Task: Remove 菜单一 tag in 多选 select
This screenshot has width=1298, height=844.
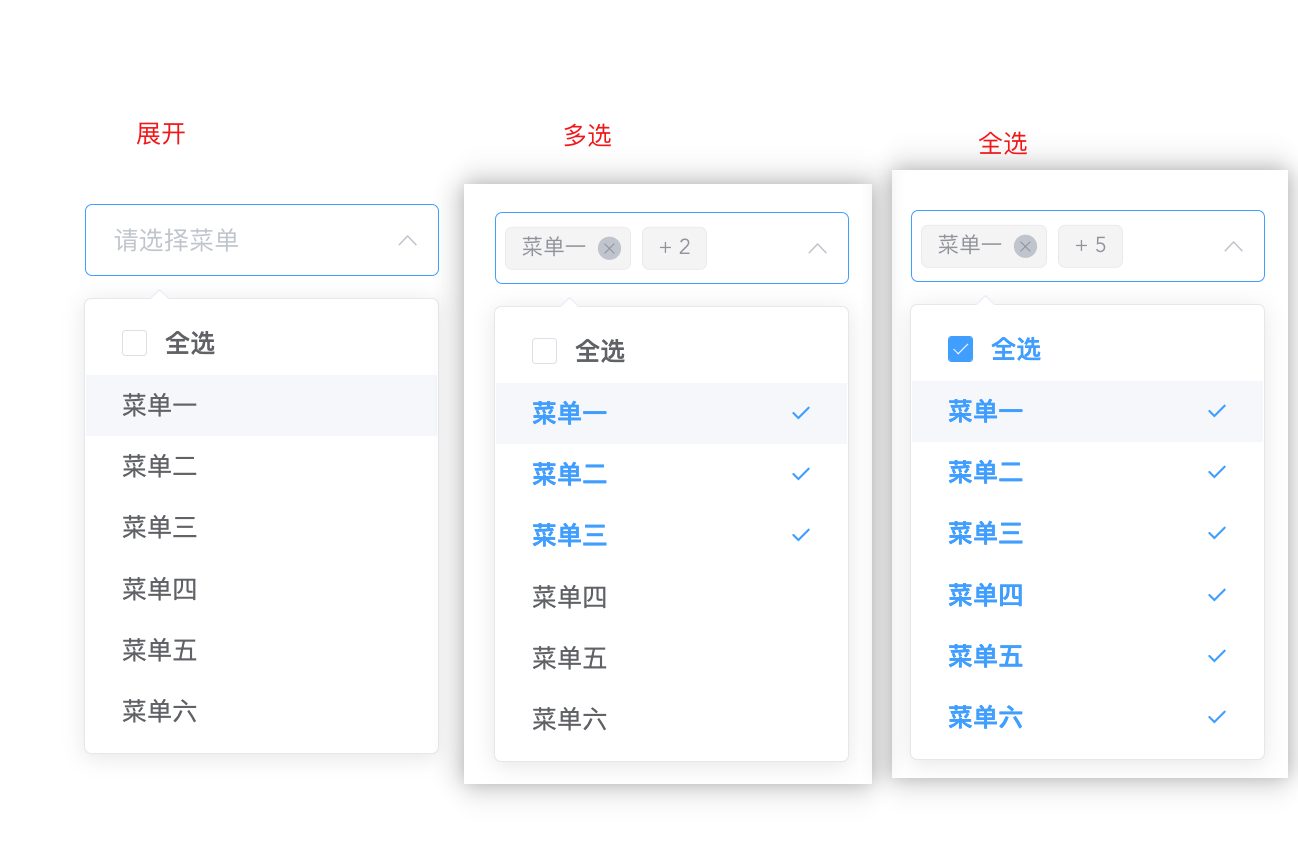Action: pyautogui.click(x=609, y=248)
